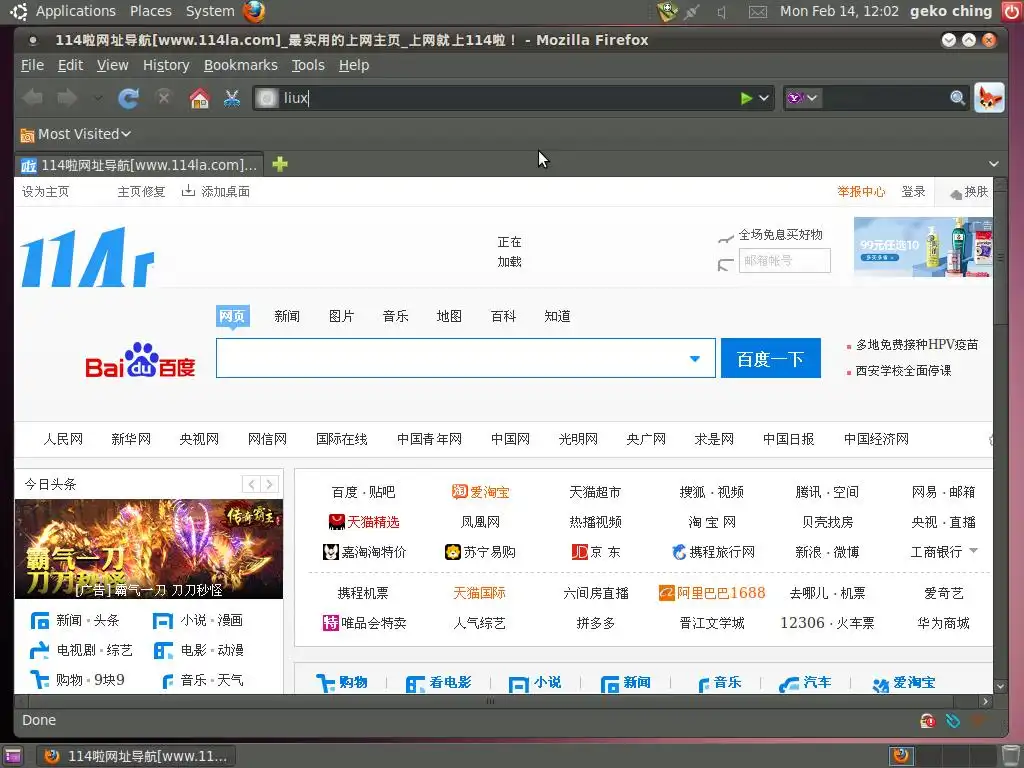Click the 设为主页 link

45,191
